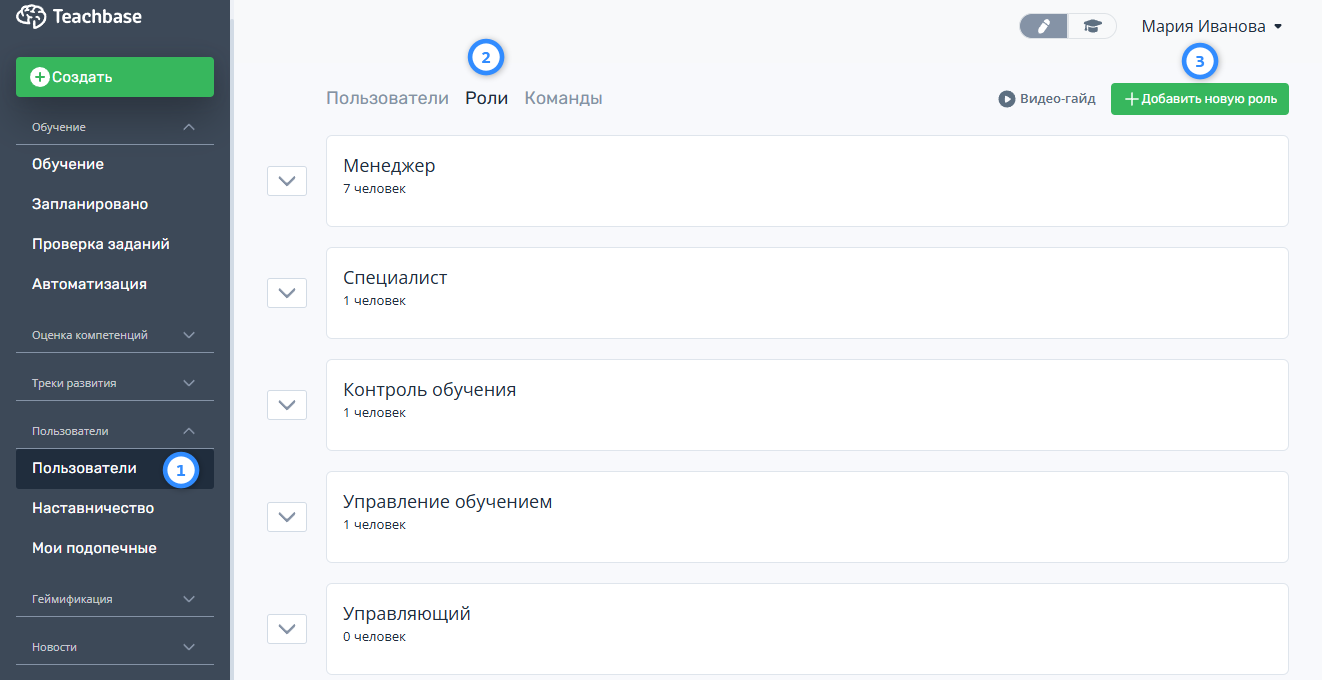The image size is (1322, 680).
Task: Expand the Менеджер role details
Action: [x=287, y=181]
